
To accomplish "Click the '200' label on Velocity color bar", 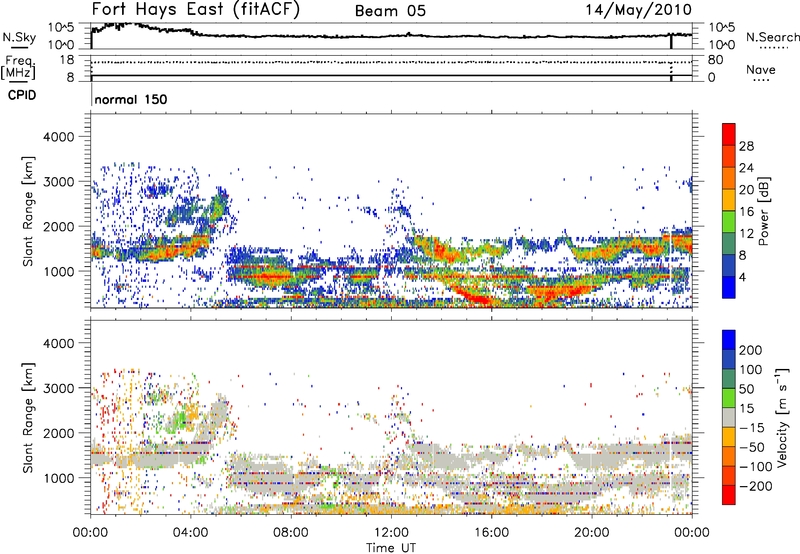I will tap(751, 350).
